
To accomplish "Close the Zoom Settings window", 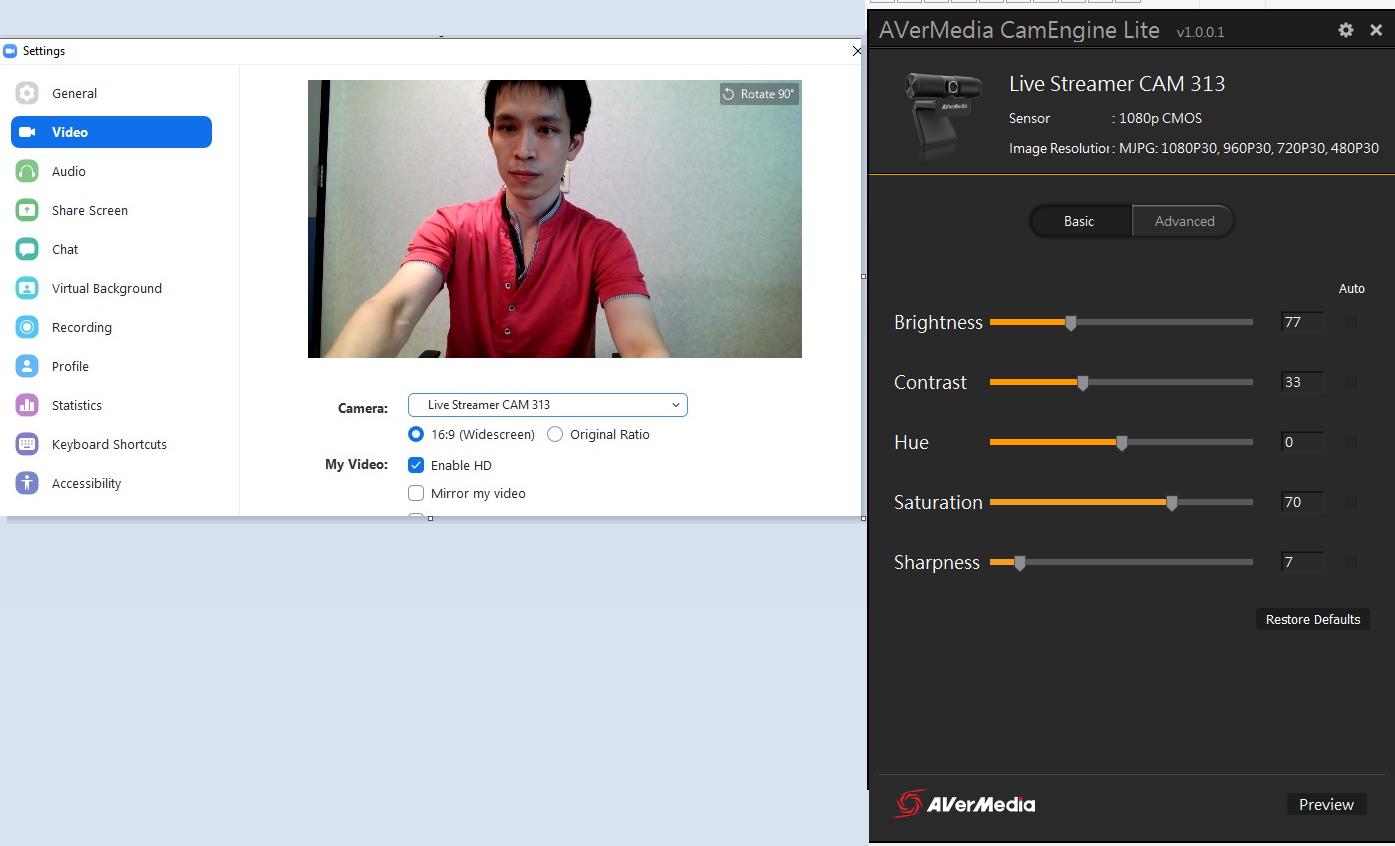I will pyautogui.click(x=856, y=50).
